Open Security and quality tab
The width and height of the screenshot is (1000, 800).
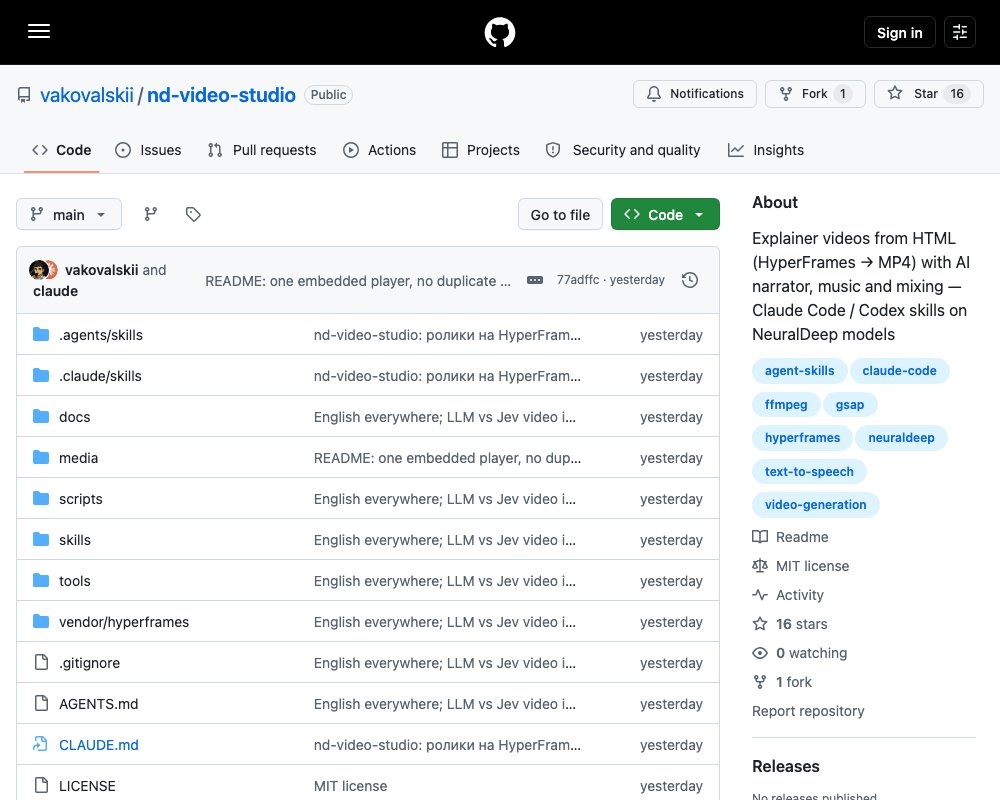pyautogui.click(x=623, y=150)
